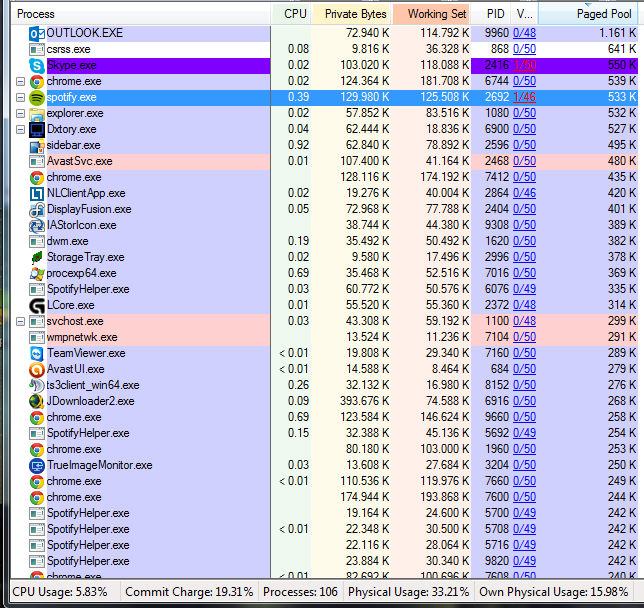Image resolution: width=644 pixels, height=608 pixels.
Task: Click the NLClientApp.exe icon
Action: [x=37, y=193]
